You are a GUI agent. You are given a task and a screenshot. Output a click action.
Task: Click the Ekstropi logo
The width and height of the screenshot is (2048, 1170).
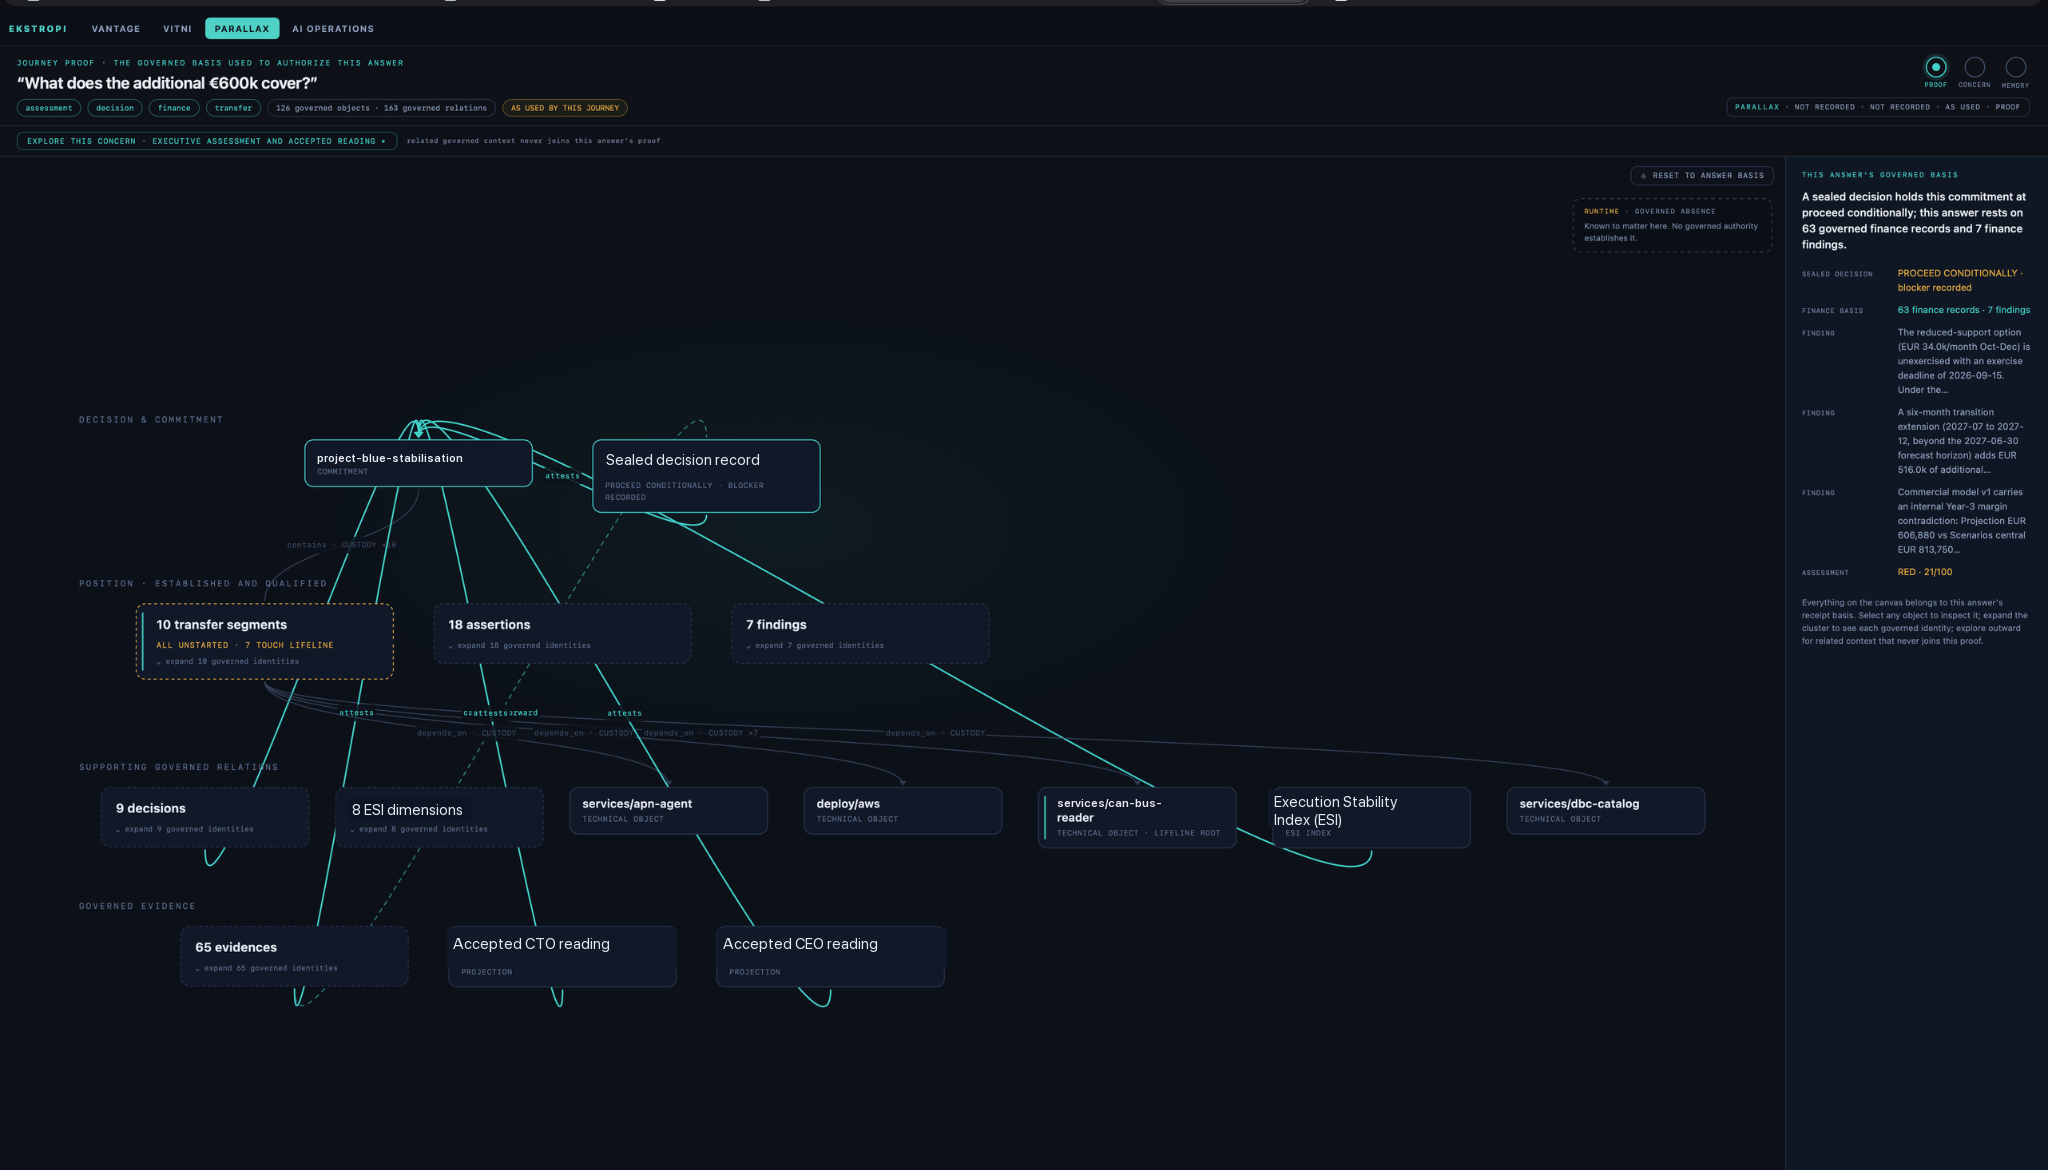[x=38, y=29]
